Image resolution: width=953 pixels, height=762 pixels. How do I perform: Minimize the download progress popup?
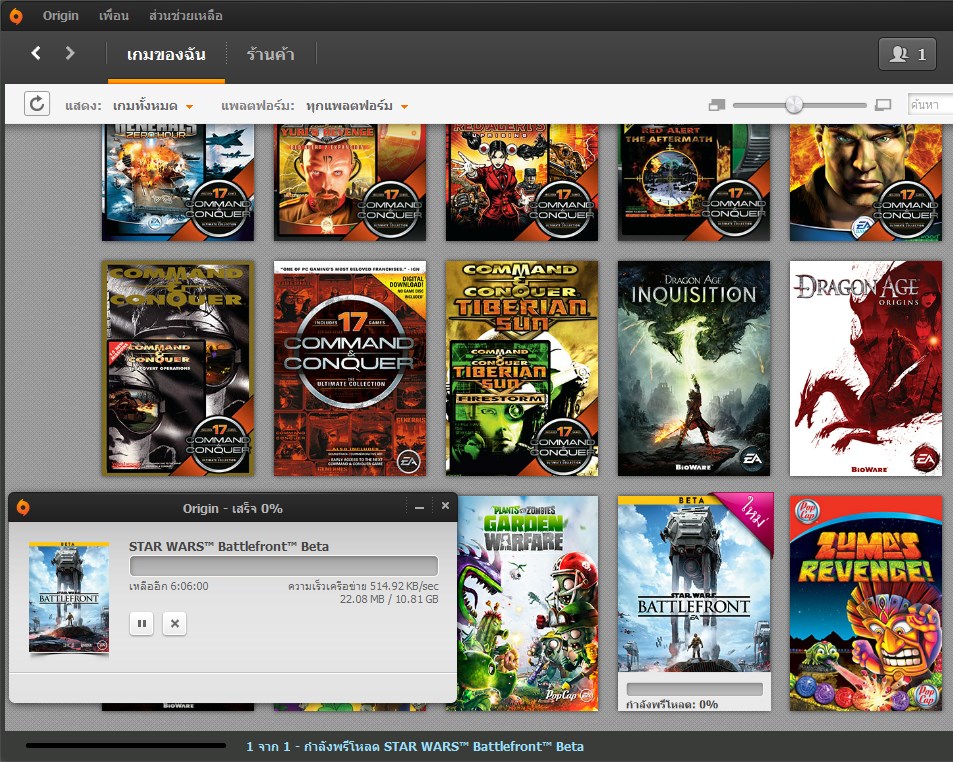pyautogui.click(x=419, y=507)
